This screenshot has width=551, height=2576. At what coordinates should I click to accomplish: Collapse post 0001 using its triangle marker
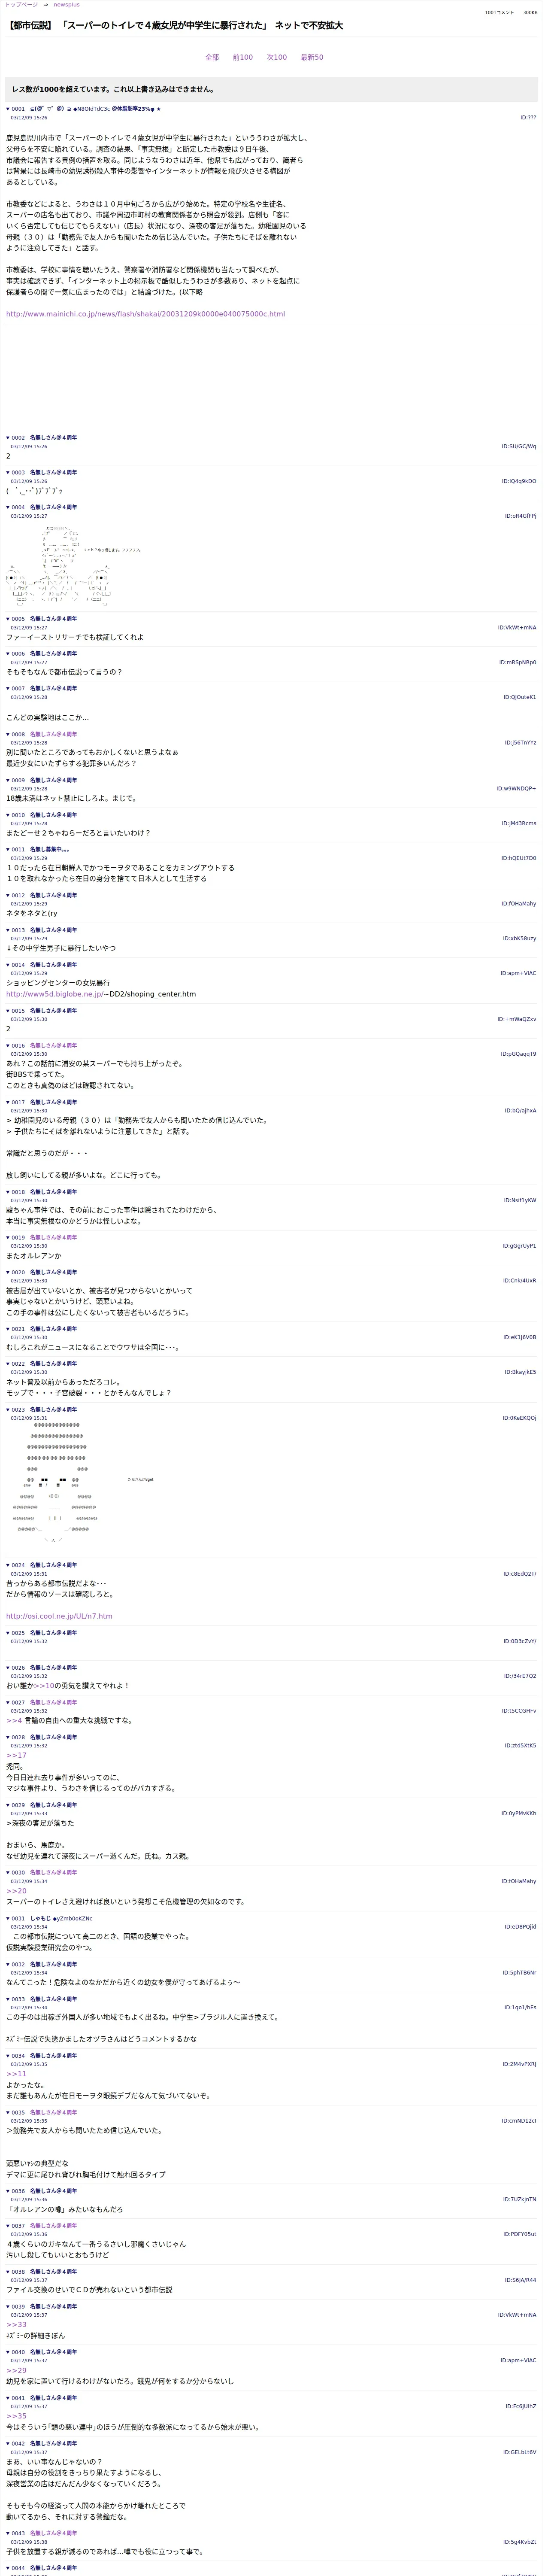point(8,109)
